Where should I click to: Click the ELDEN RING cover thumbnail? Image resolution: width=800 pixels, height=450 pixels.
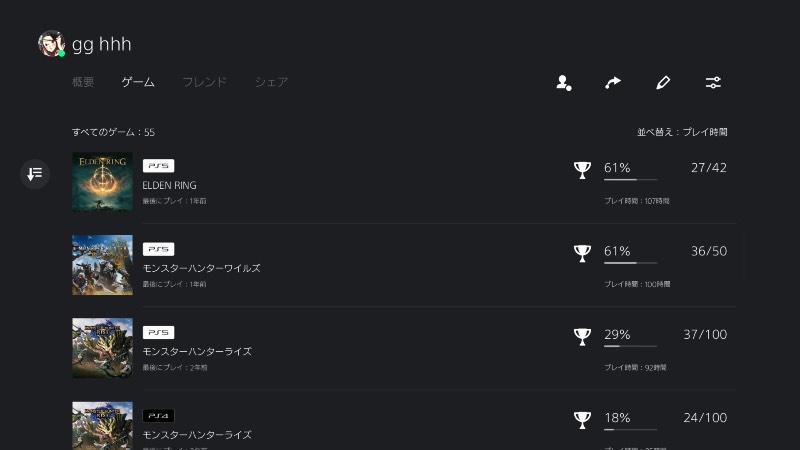103,182
